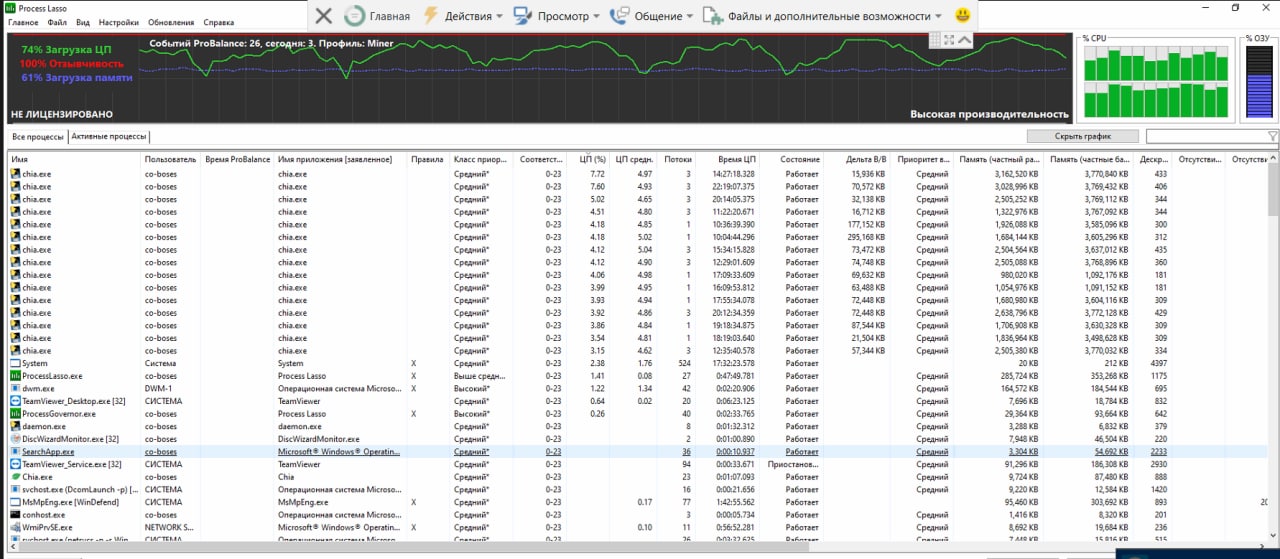Click the 14:27:18.328 CPU time cell
Image resolution: width=1280 pixels, height=559 pixels.
pos(734,174)
